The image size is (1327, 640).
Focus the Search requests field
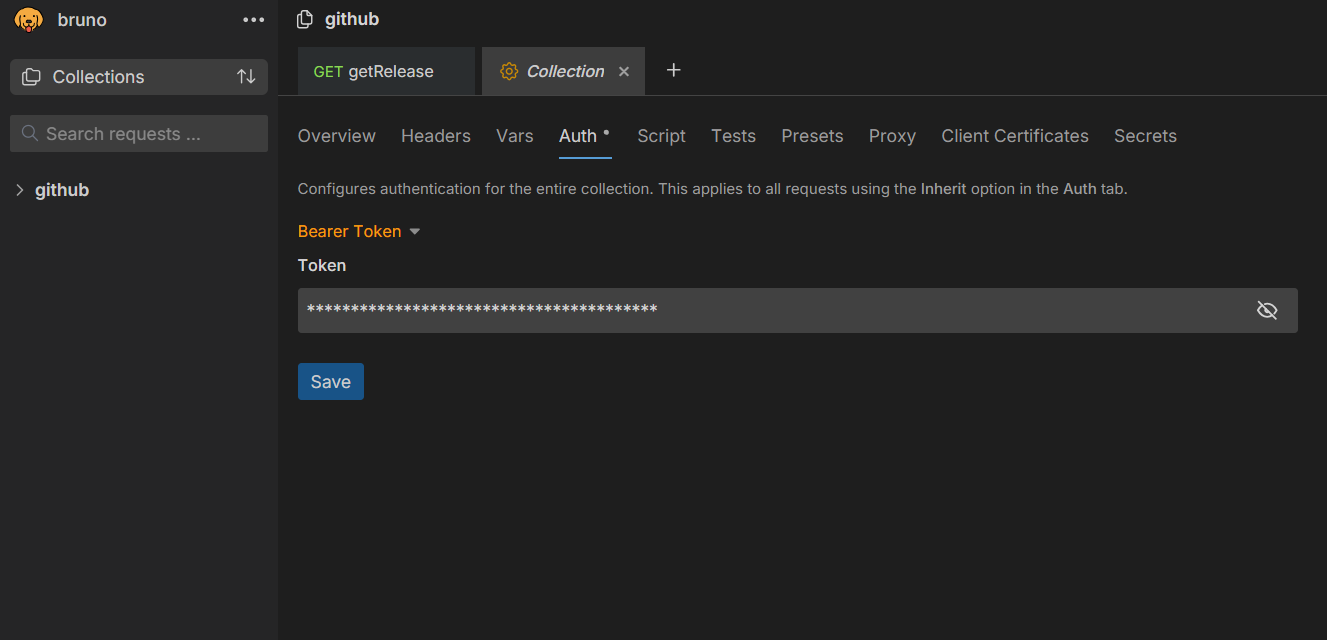tap(139, 134)
